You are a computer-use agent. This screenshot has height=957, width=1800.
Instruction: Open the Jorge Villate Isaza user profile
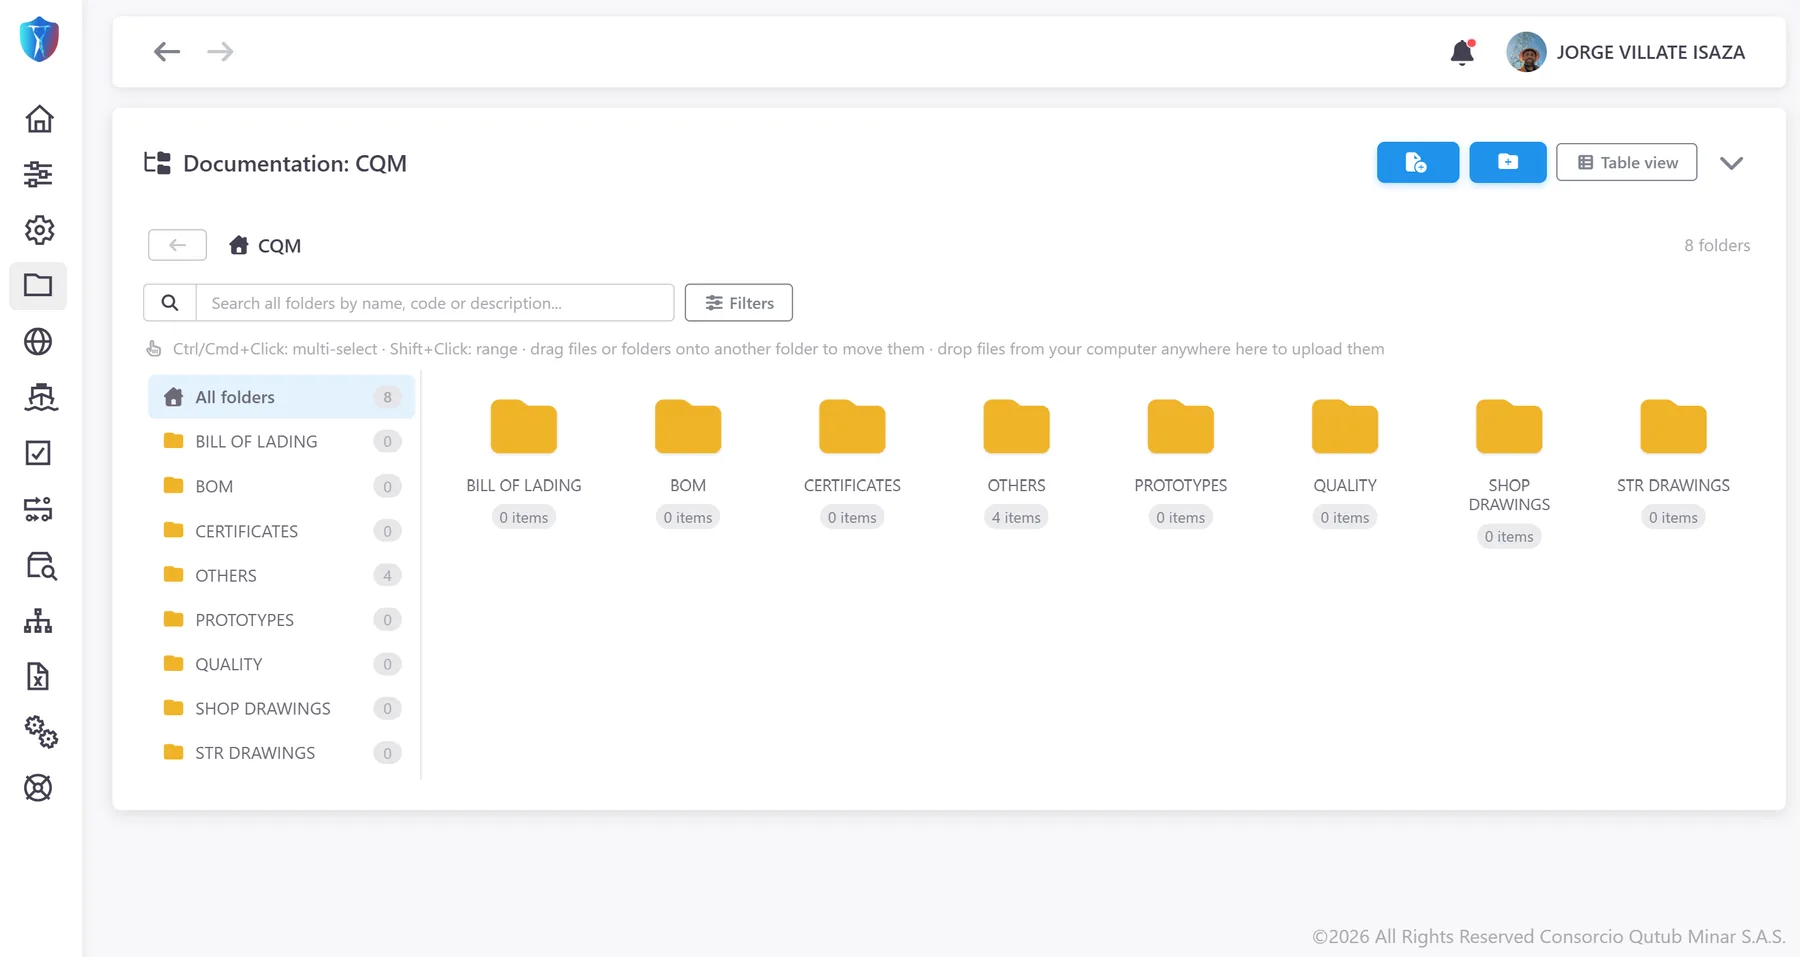1626,52
